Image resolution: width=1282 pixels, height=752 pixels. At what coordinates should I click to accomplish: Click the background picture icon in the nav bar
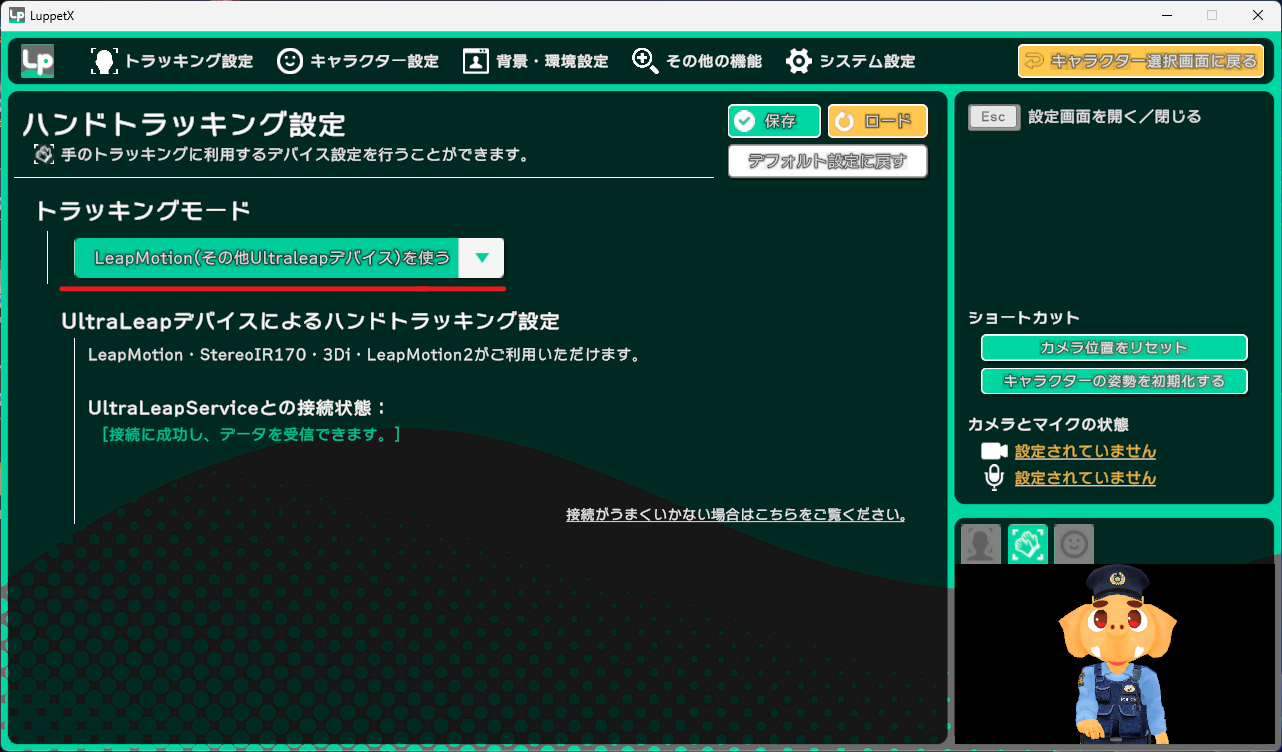coord(476,61)
